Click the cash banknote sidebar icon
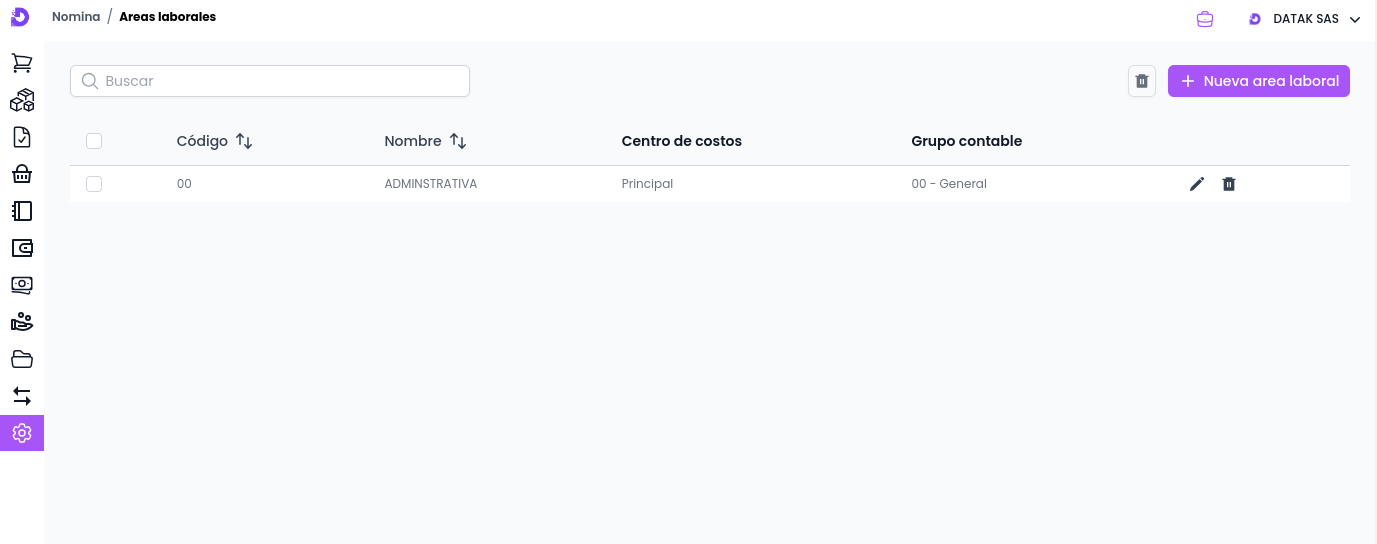Viewport: 1377px width, 544px height. coord(21,285)
